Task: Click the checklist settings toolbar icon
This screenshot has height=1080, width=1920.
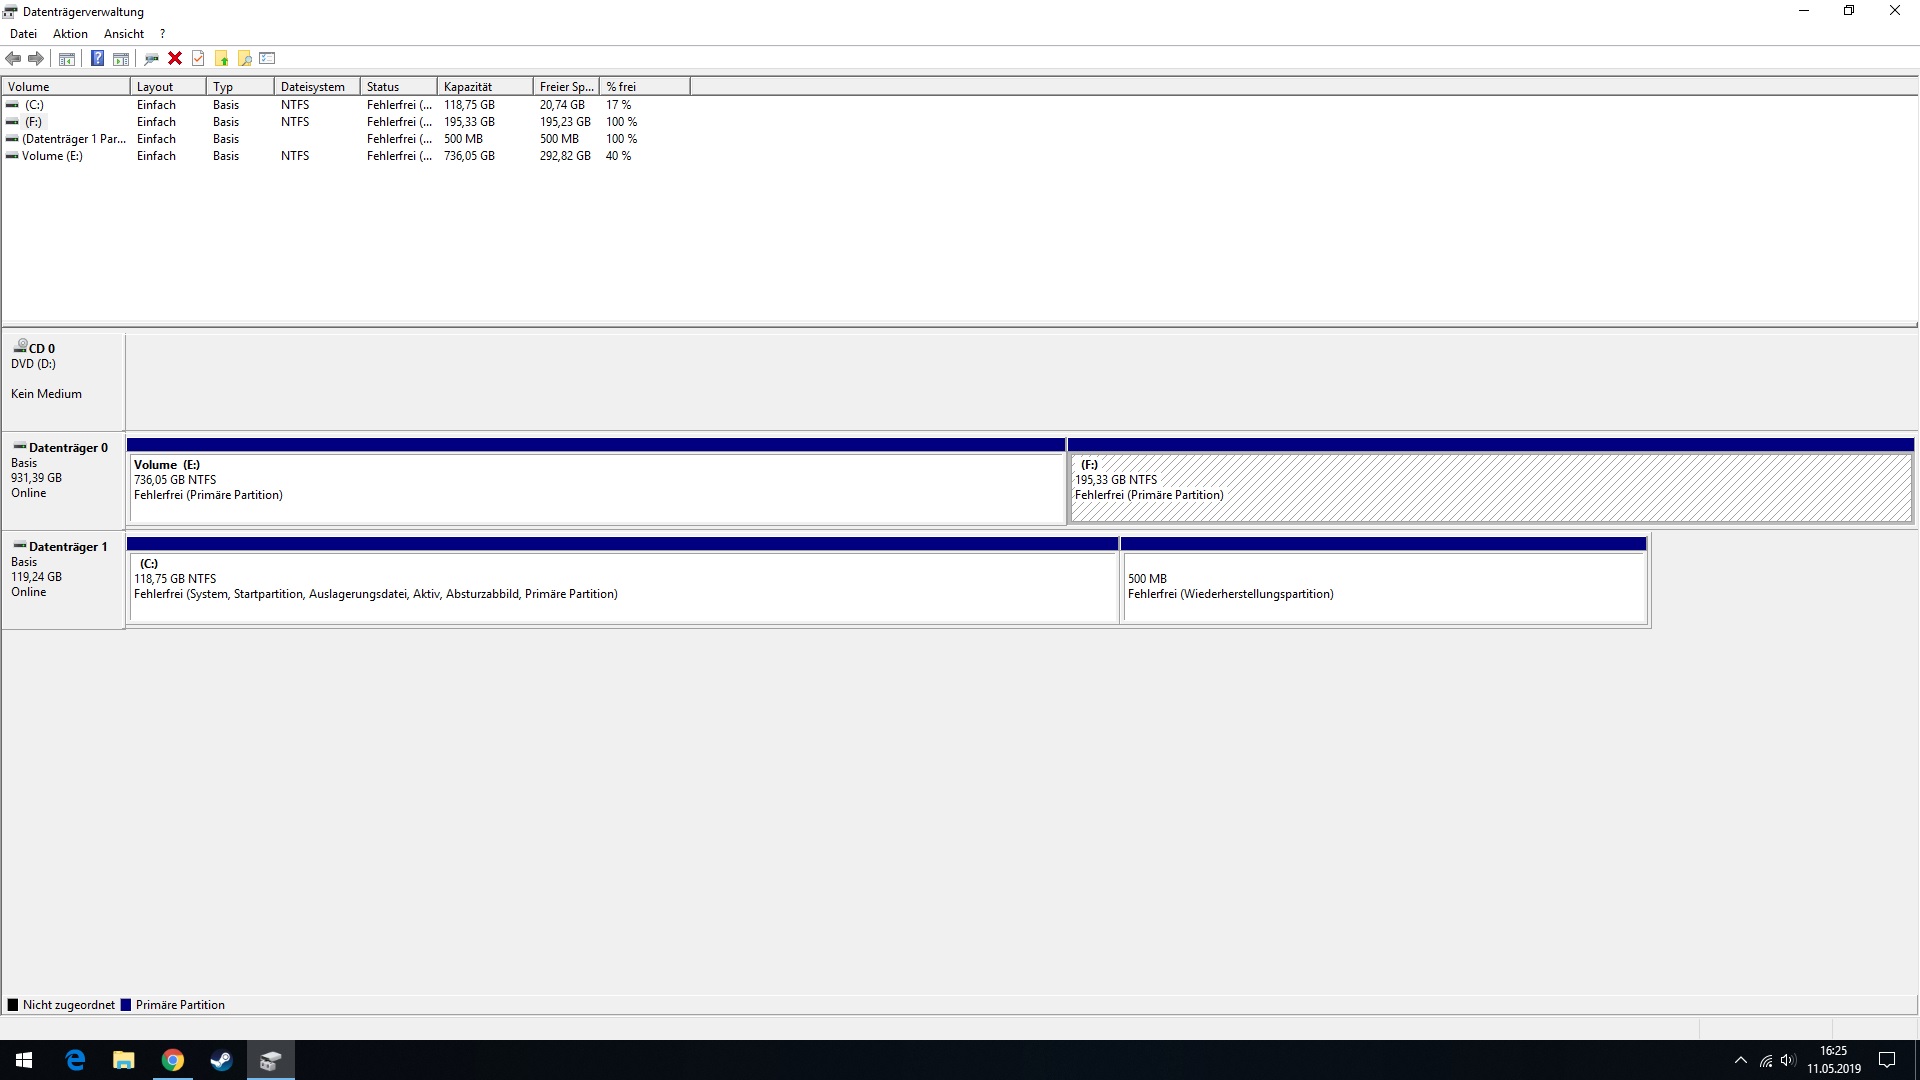Action: pos(267,58)
